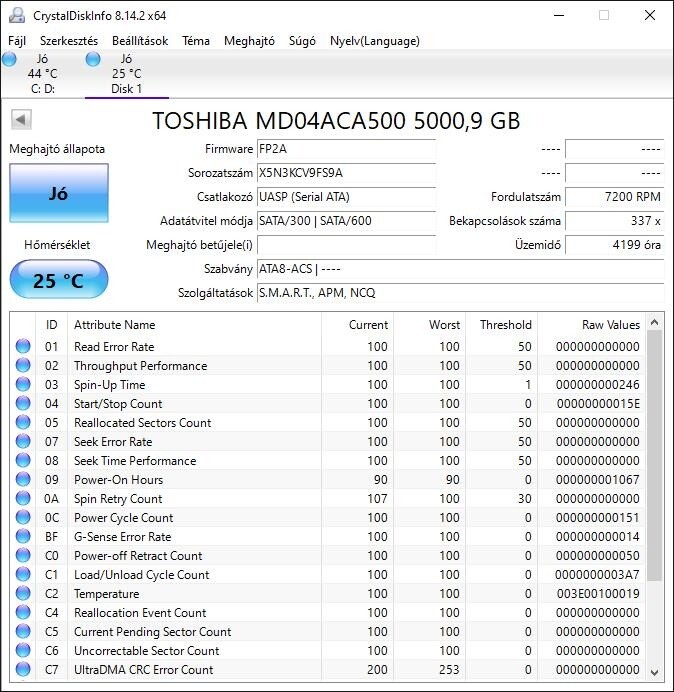Image resolution: width=674 pixels, height=692 pixels.
Task: Click raw value 000000001067 of Power-On Hours
Action: click(x=598, y=480)
